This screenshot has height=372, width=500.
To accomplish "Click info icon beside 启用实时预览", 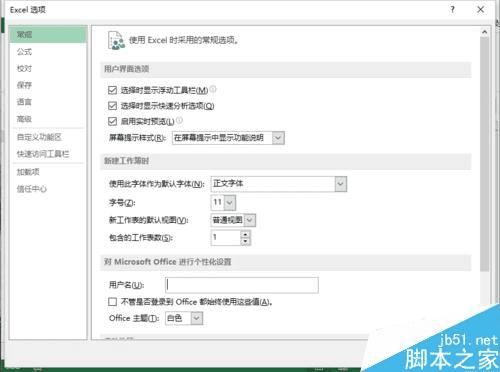I will tap(179, 120).
